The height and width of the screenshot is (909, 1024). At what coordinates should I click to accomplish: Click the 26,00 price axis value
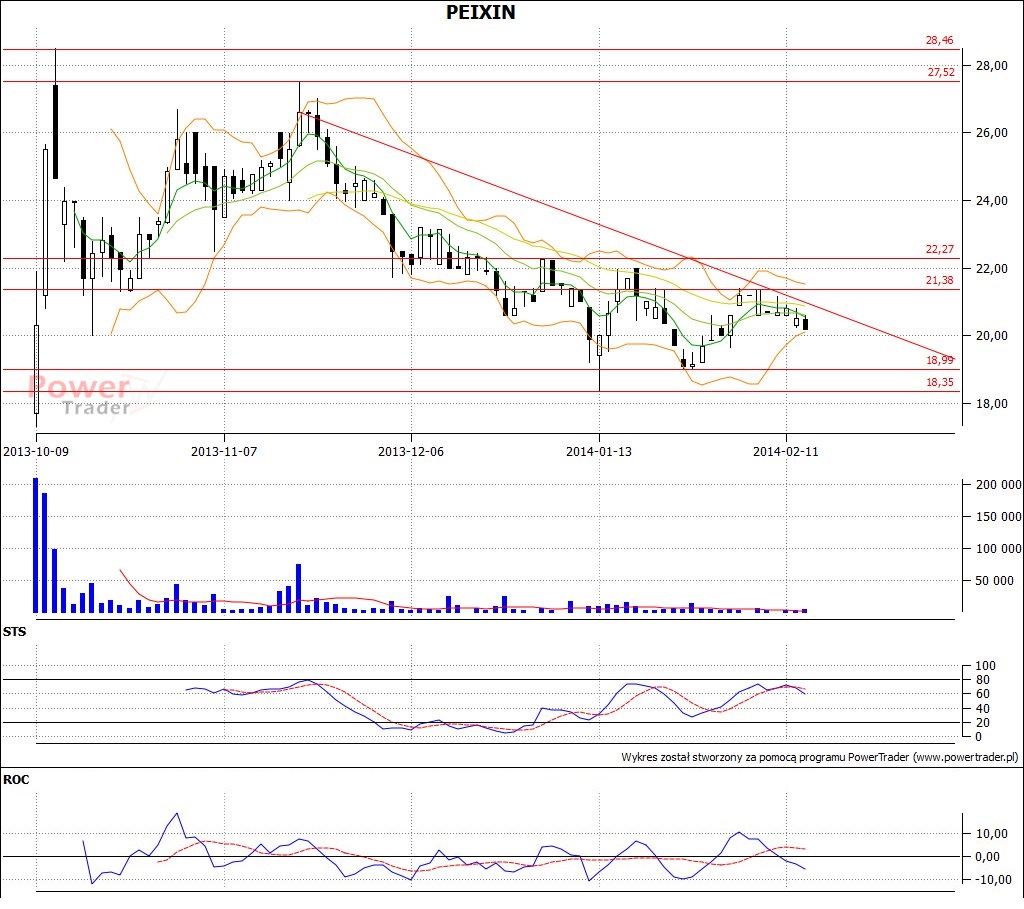coord(991,133)
